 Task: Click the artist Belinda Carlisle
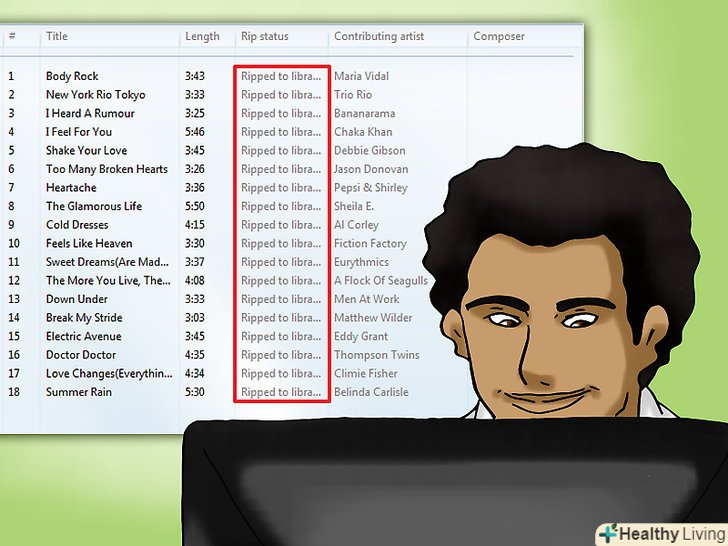coord(371,392)
